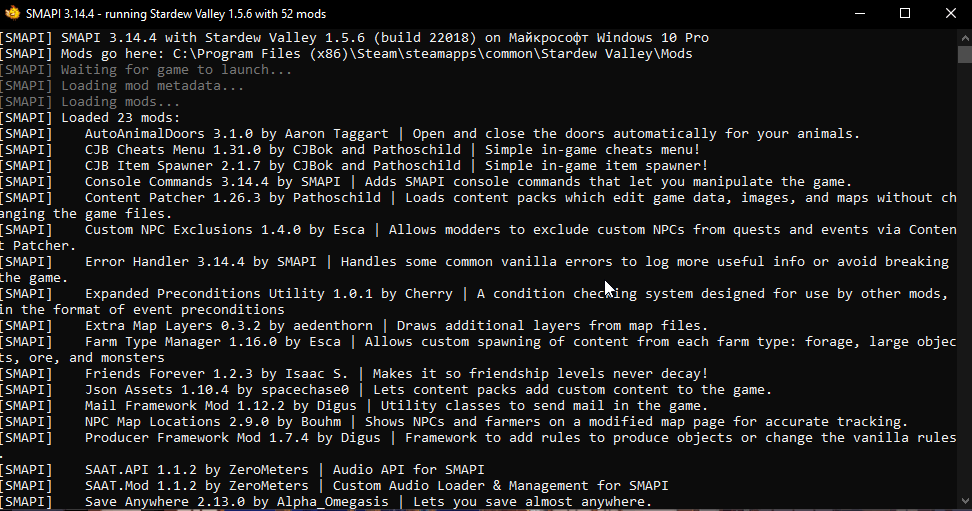Image resolution: width=972 pixels, height=511 pixels.
Task: Click the scrollbar up arrow
Action: pos(965,37)
